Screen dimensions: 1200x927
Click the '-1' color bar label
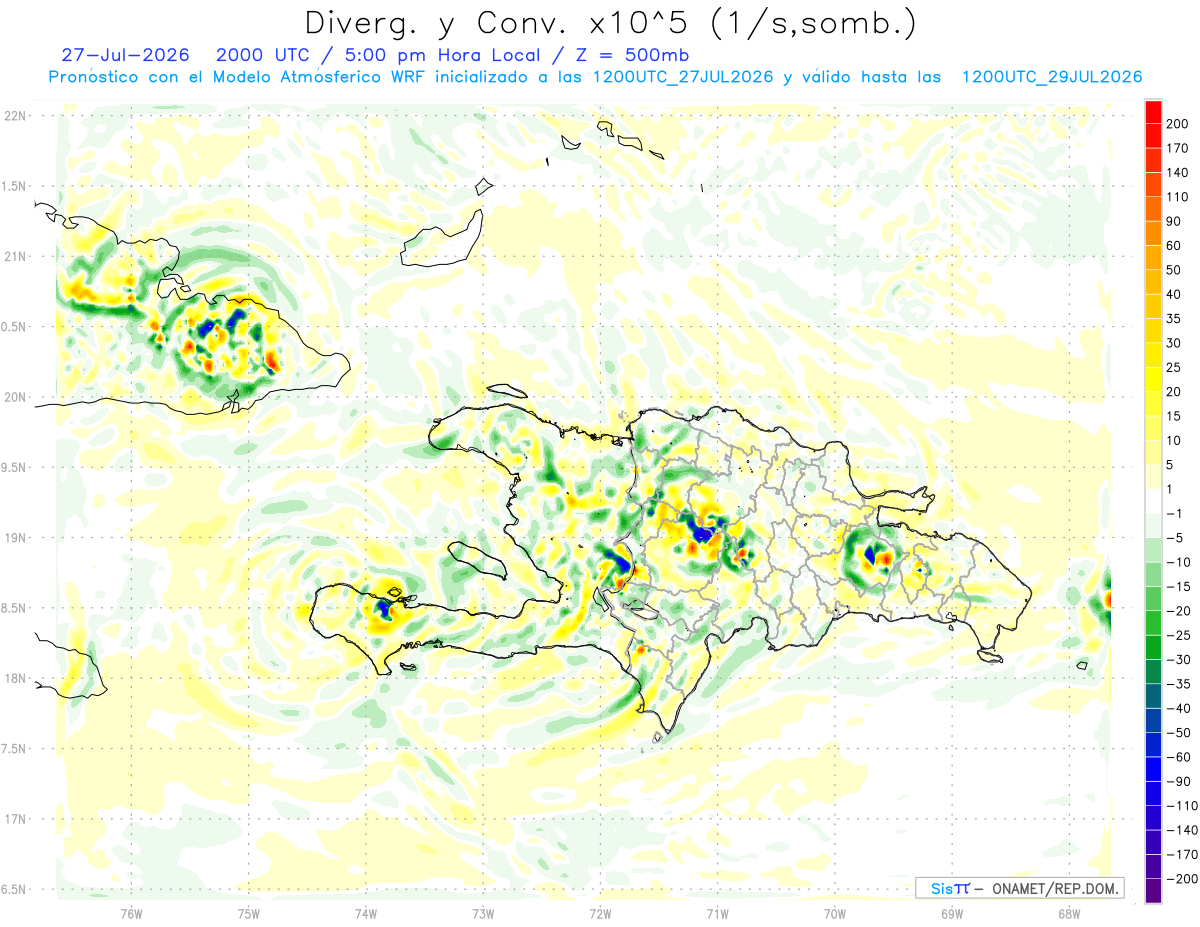click(x=1175, y=513)
